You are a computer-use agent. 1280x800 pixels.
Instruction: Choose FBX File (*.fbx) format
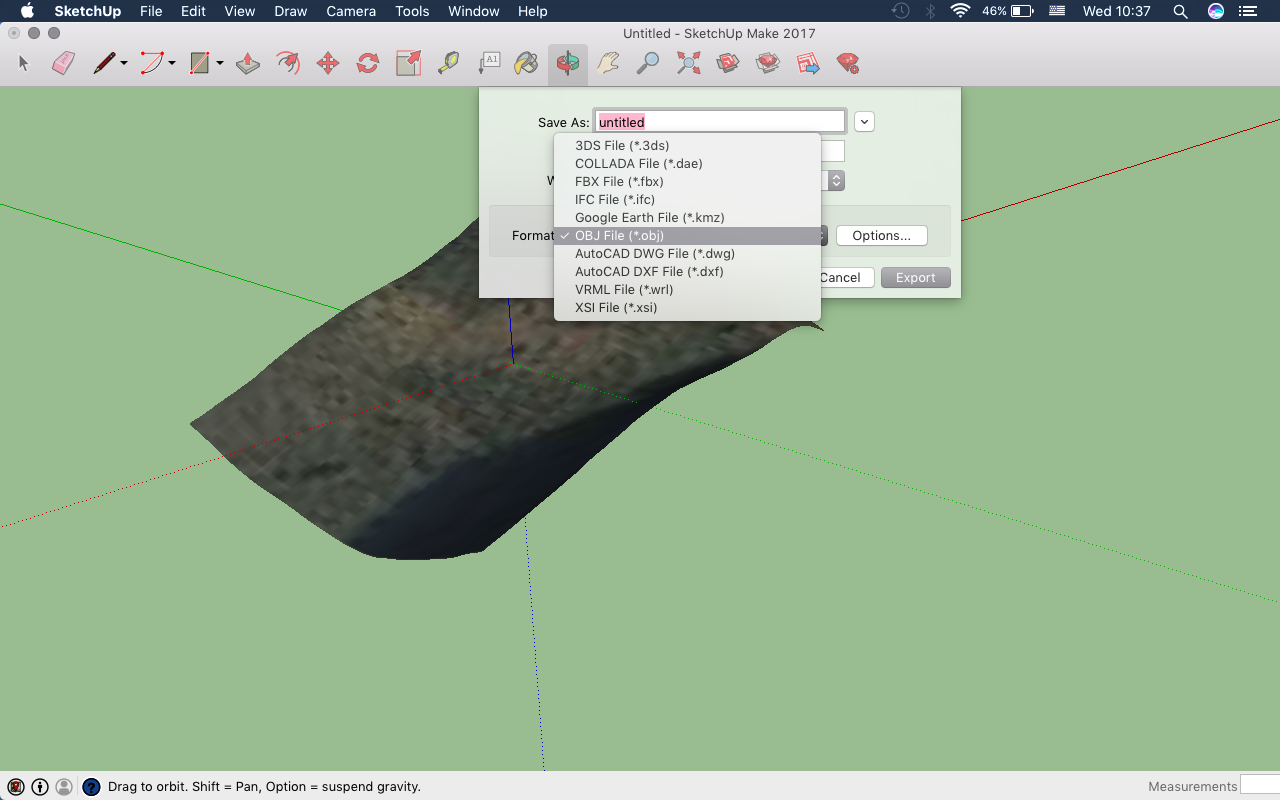coord(687,182)
